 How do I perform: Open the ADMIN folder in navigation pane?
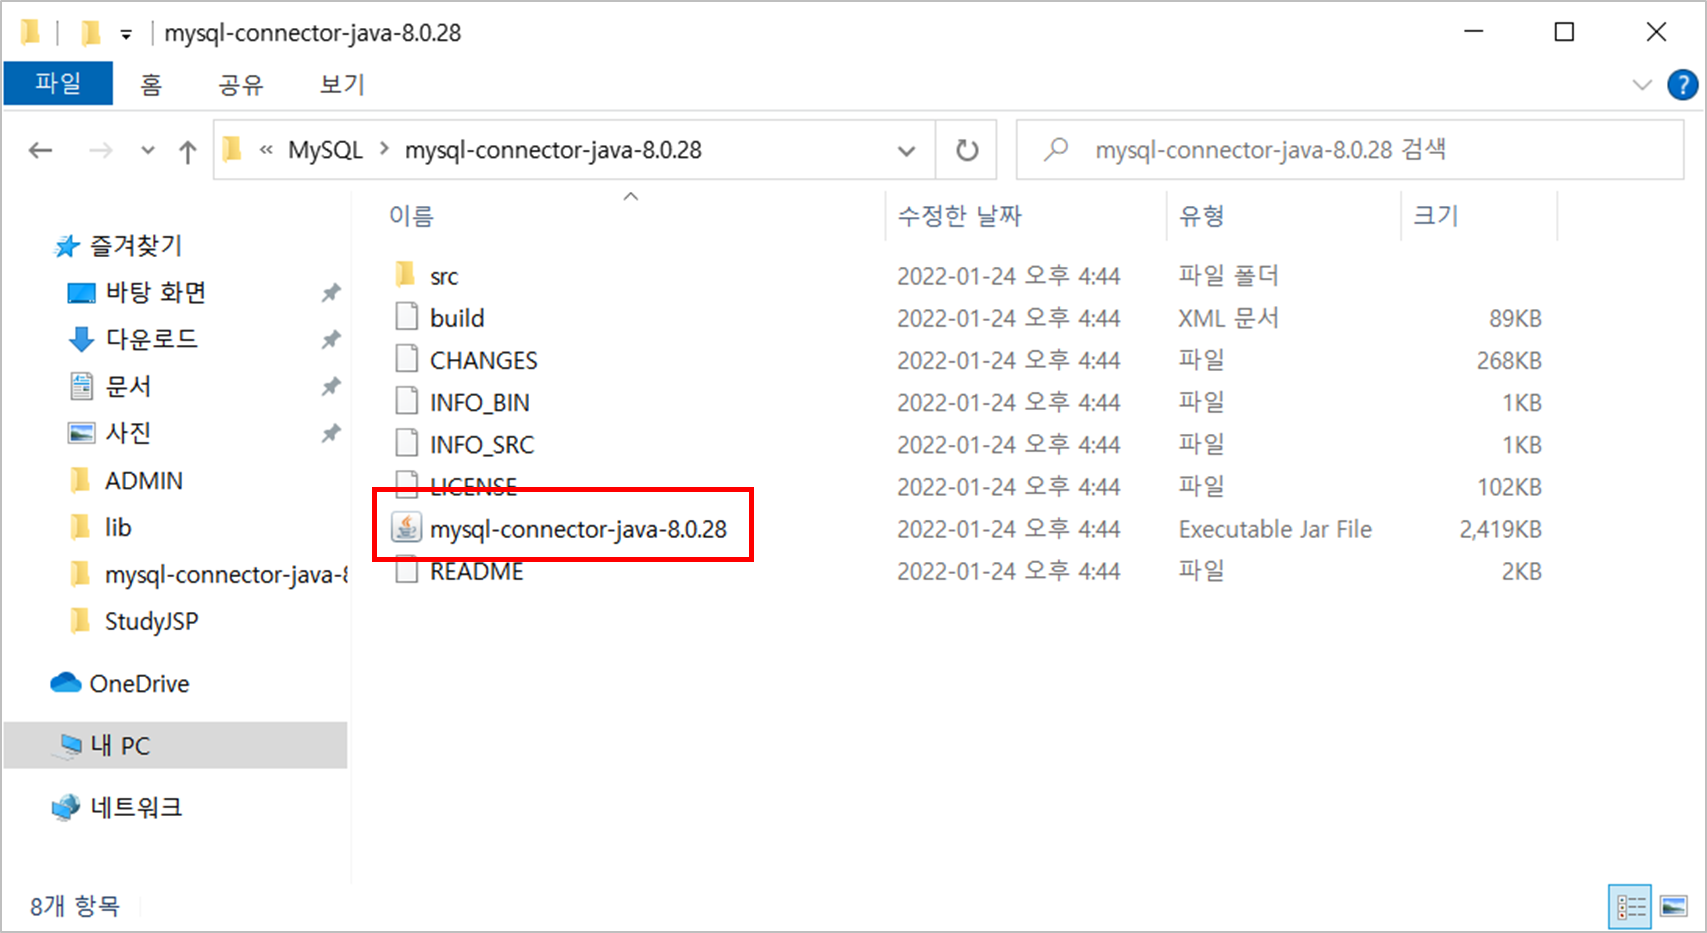click(144, 480)
